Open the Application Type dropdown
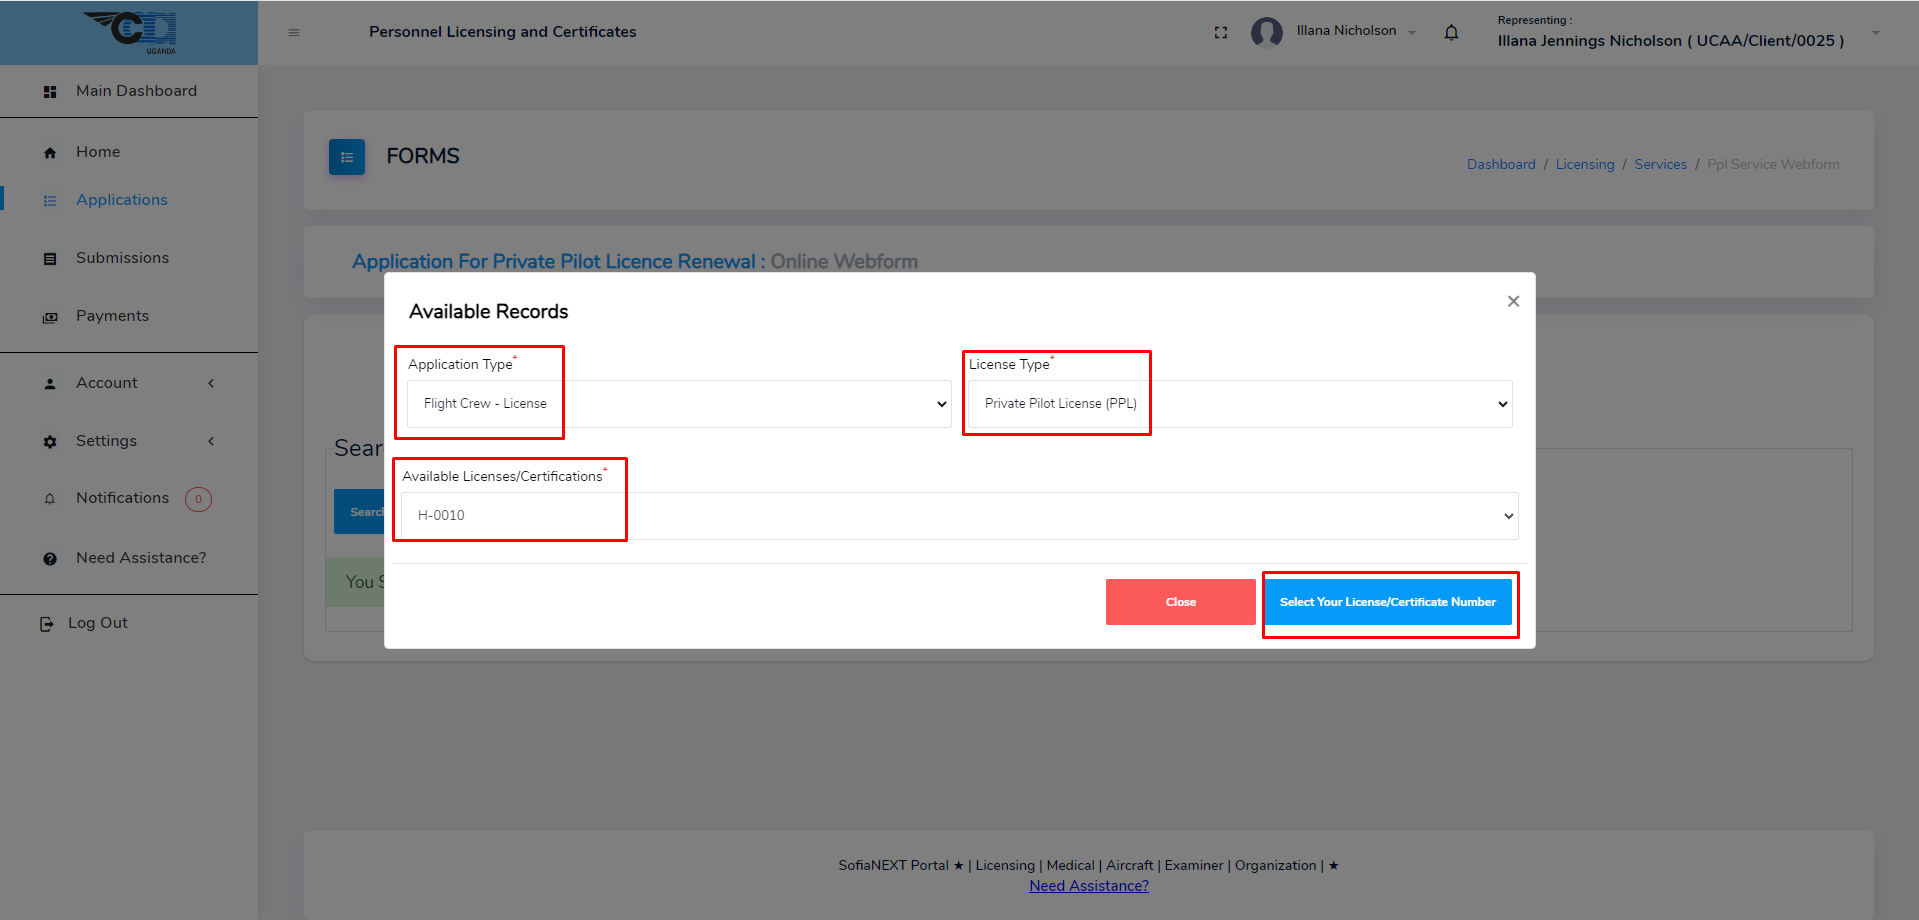The image size is (1919, 920). 678,404
